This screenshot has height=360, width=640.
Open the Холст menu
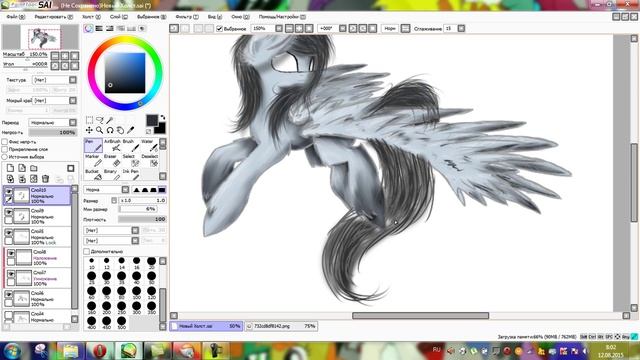[x=91, y=17]
